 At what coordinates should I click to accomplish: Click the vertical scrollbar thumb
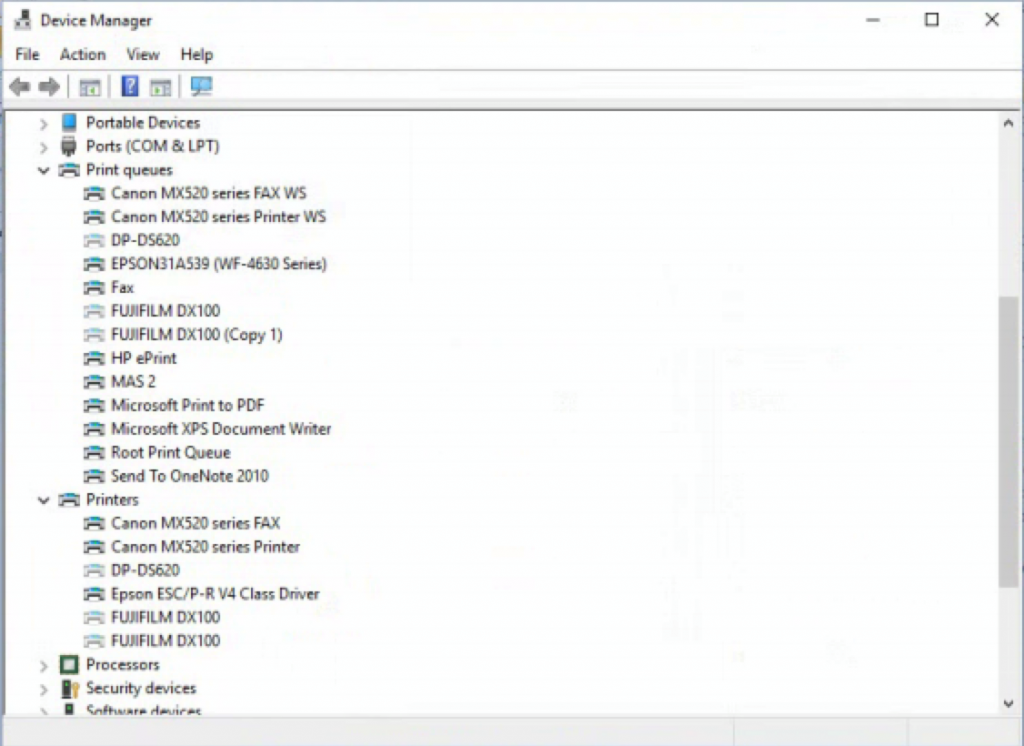[x=1008, y=442]
